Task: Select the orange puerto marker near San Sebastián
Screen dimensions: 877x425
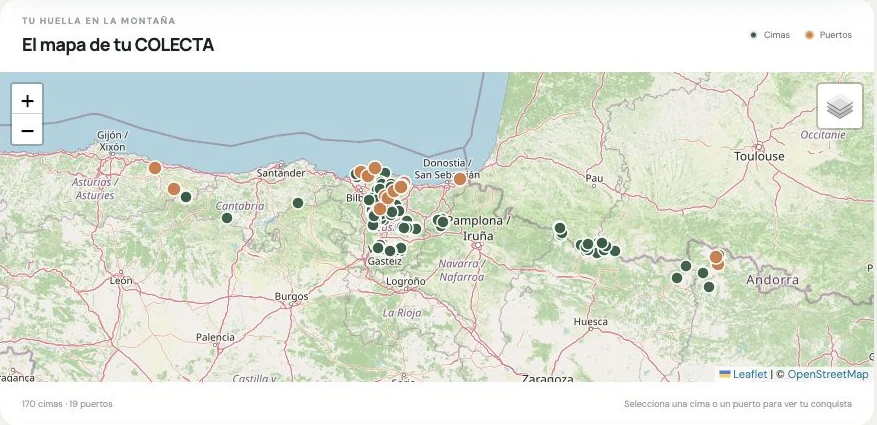Action: 460,179
